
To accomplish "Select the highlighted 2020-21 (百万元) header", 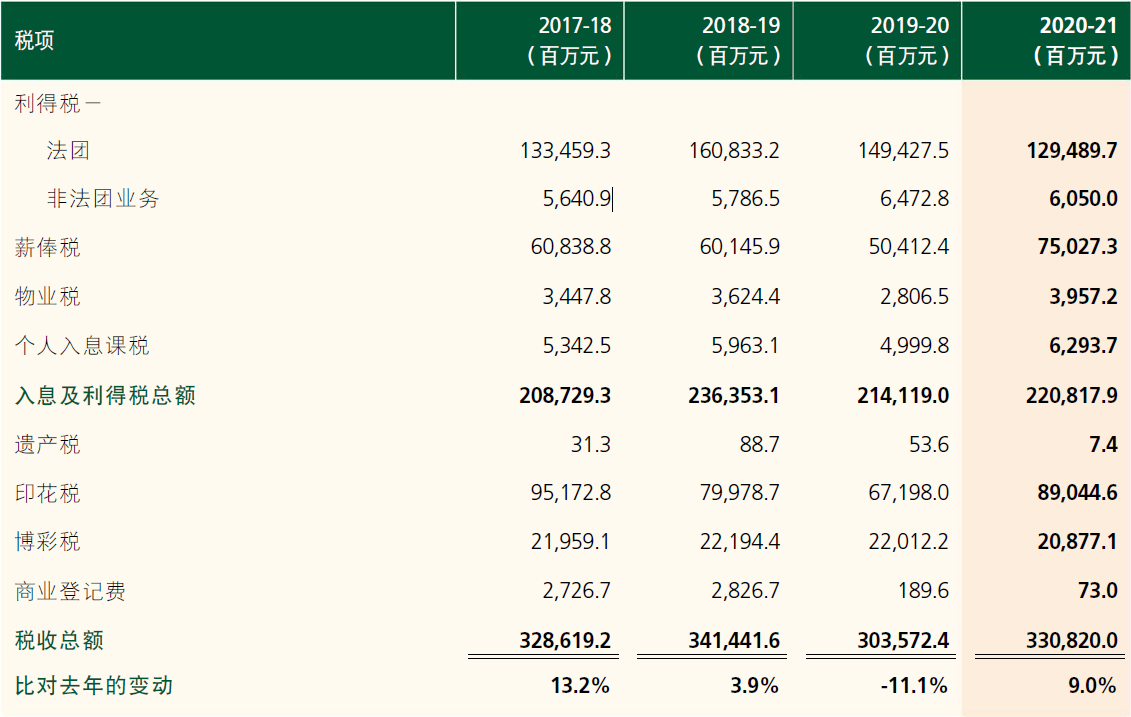I will (x=1075, y=41).
